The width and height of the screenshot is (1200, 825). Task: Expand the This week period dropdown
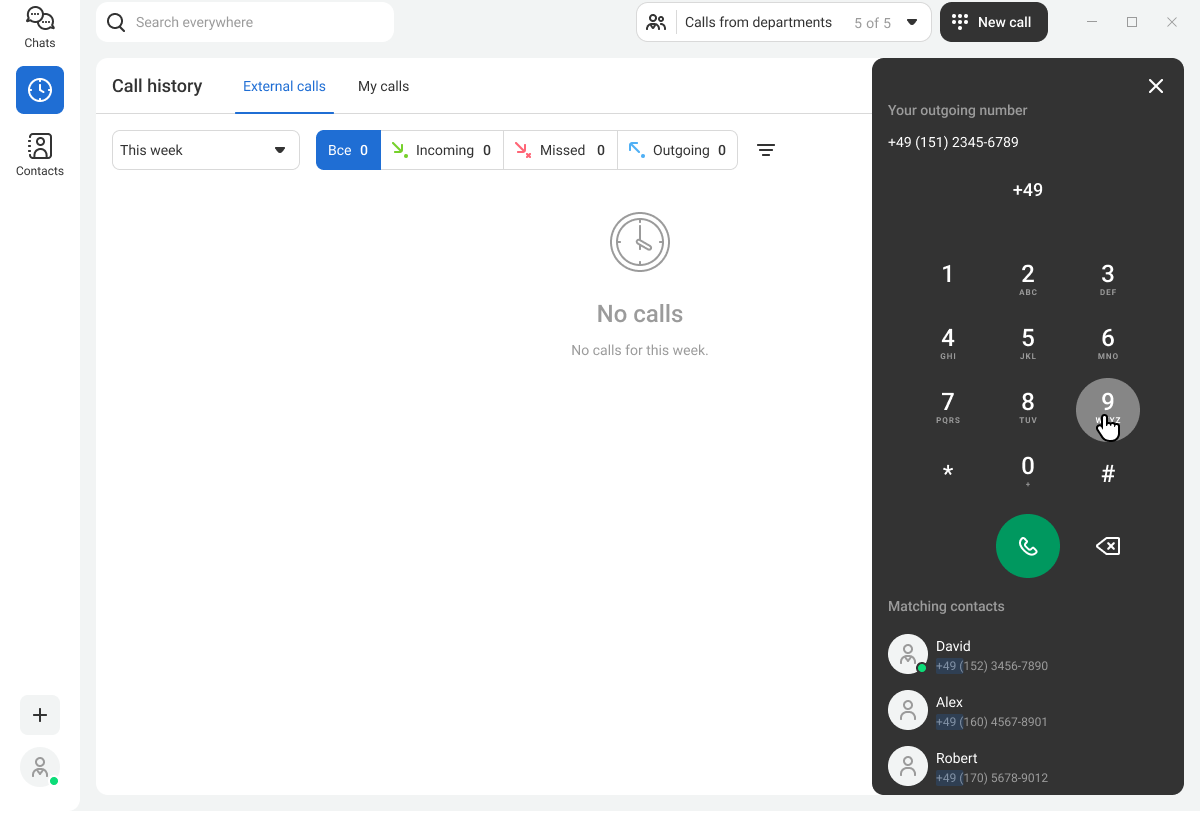tap(205, 150)
